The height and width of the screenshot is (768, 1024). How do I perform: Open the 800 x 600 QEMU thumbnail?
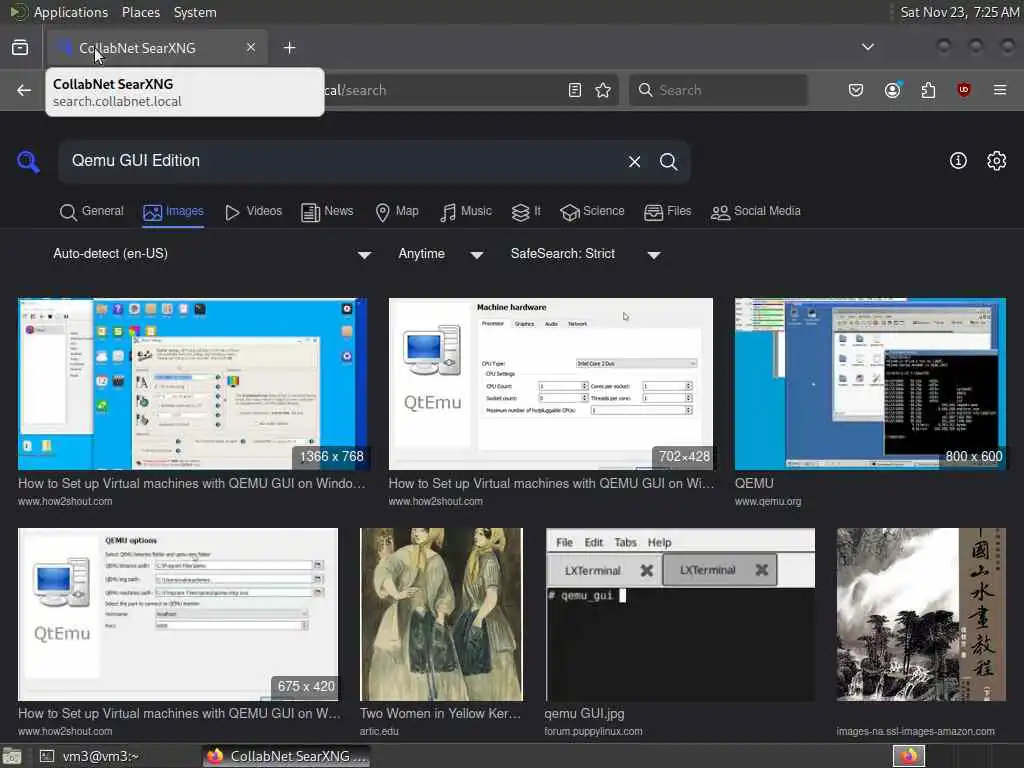click(870, 384)
